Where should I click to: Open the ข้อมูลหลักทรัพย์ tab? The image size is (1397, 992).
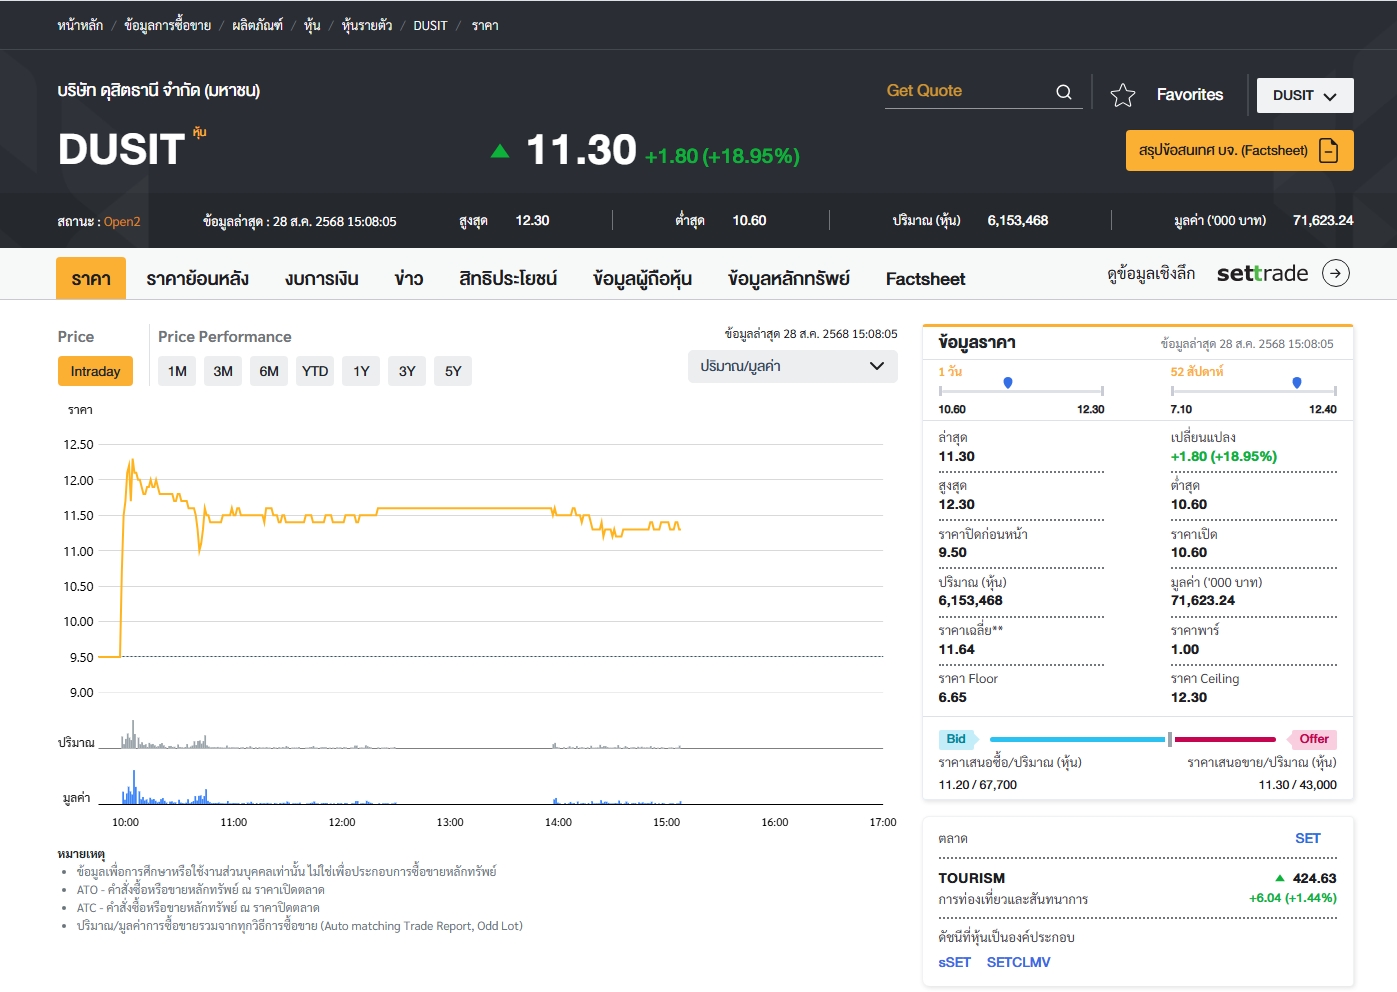pyautogui.click(x=788, y=278)
